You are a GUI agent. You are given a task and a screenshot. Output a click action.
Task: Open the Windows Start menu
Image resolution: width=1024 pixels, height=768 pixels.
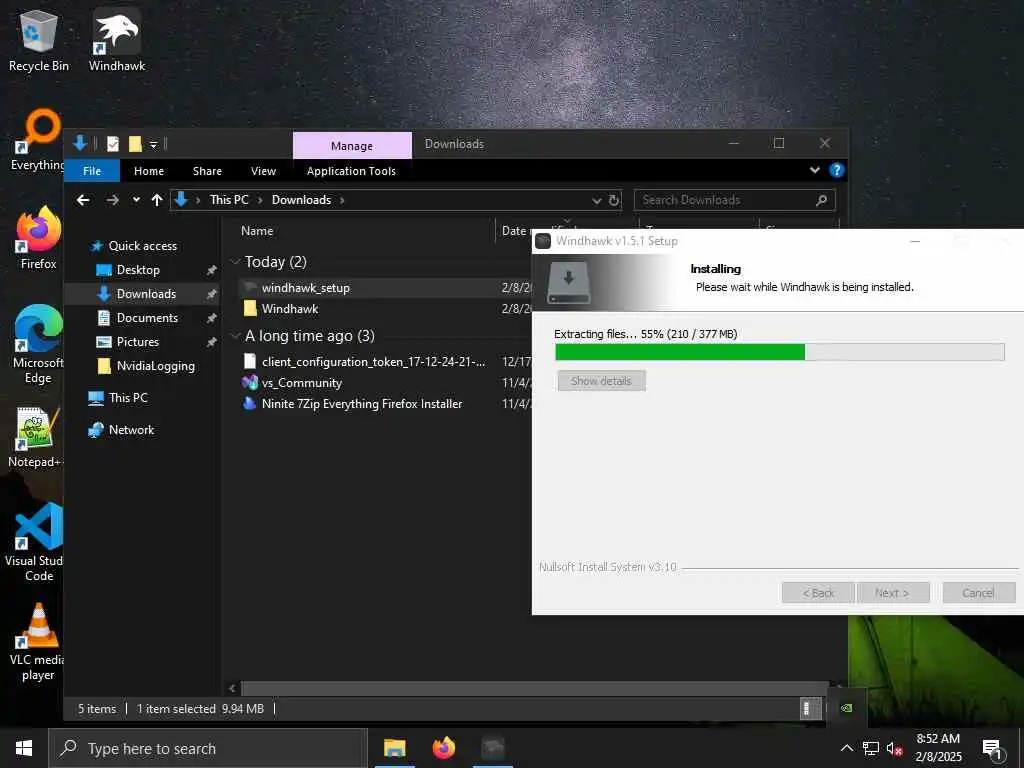point(24,748)
